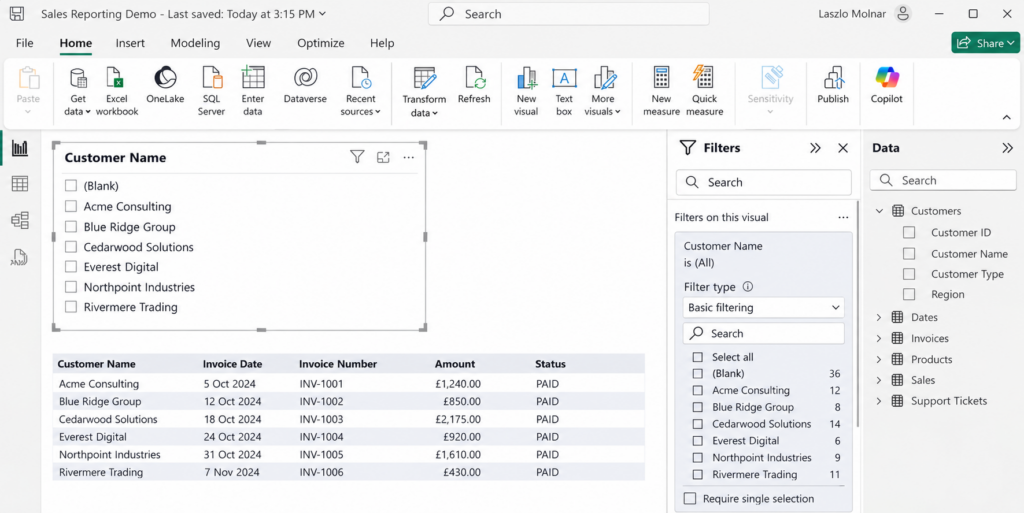This screenshot has width=1024, height=513.
Task: Tick Select all in Filters pane
Action: point(698,358)
